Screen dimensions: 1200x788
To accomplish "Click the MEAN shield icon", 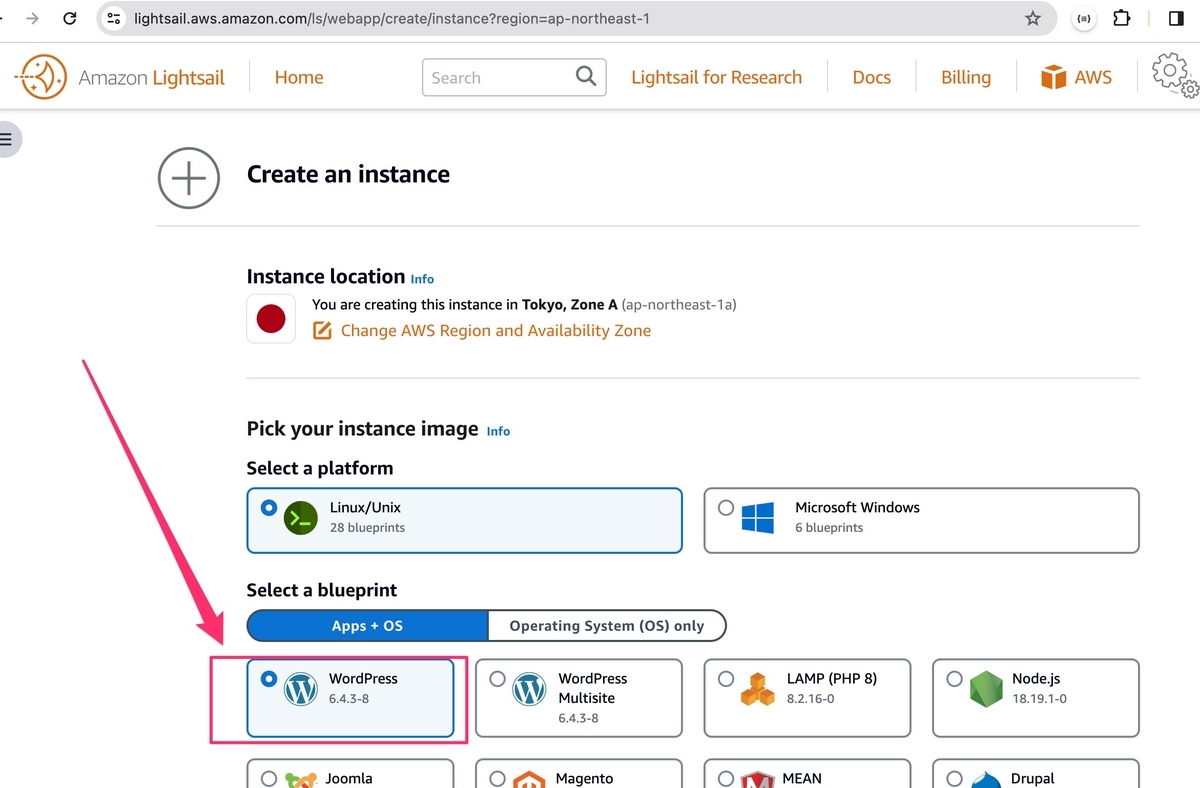I will (x=758, y=780).
